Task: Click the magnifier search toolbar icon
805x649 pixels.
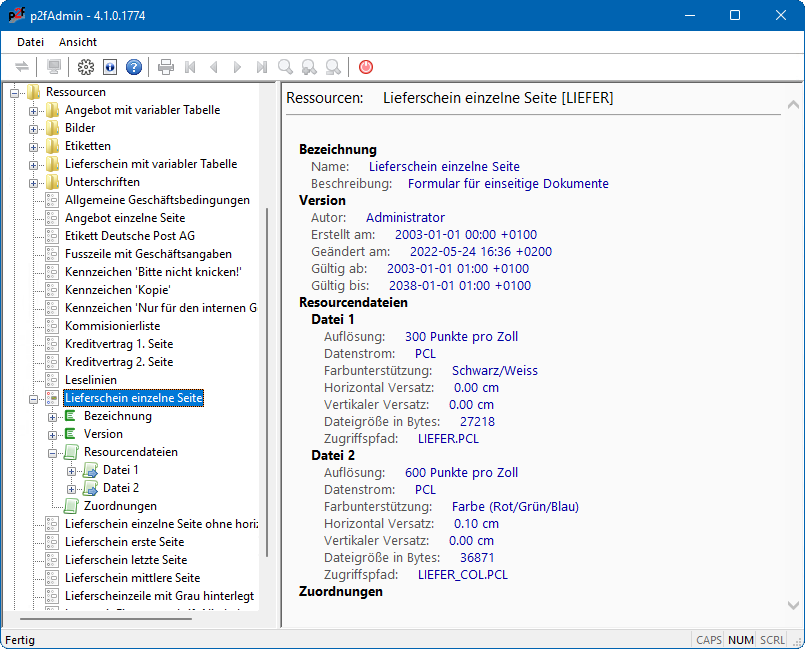Action: tap(286, 67)
